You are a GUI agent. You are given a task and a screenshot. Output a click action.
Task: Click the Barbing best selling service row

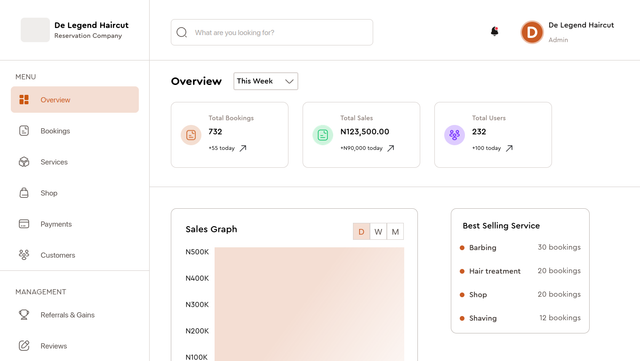point(520,247)
